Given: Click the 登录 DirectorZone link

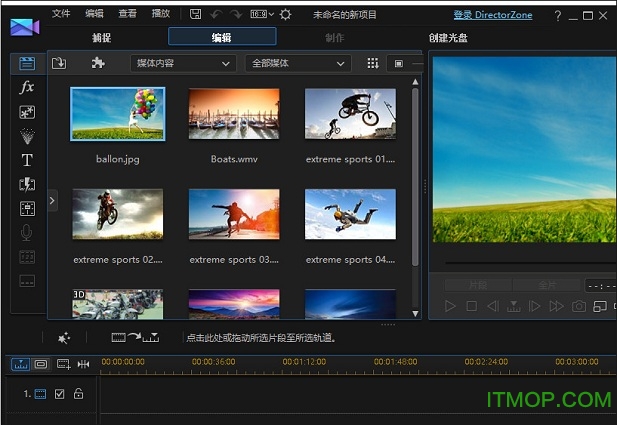Looking at the screenshot, I should coord(493,15).
